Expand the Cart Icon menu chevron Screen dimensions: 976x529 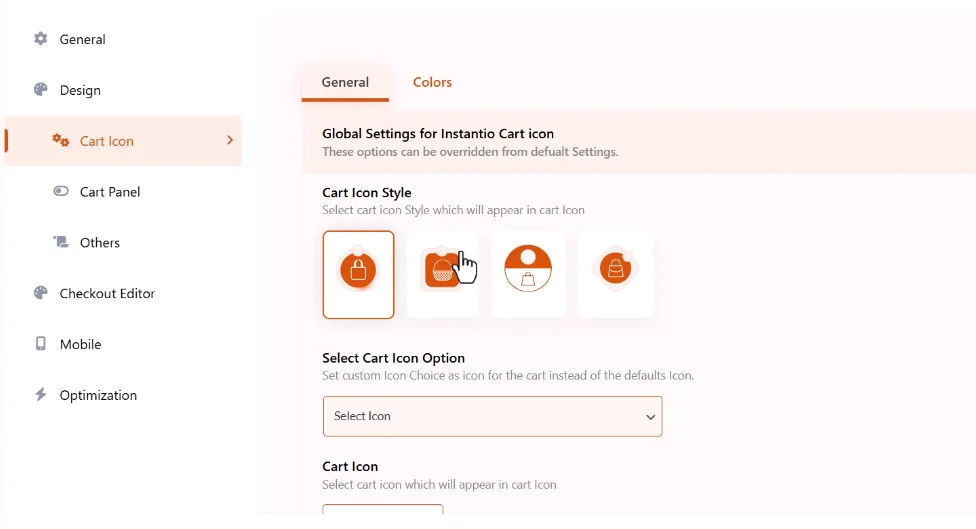[x=230, y=140]
